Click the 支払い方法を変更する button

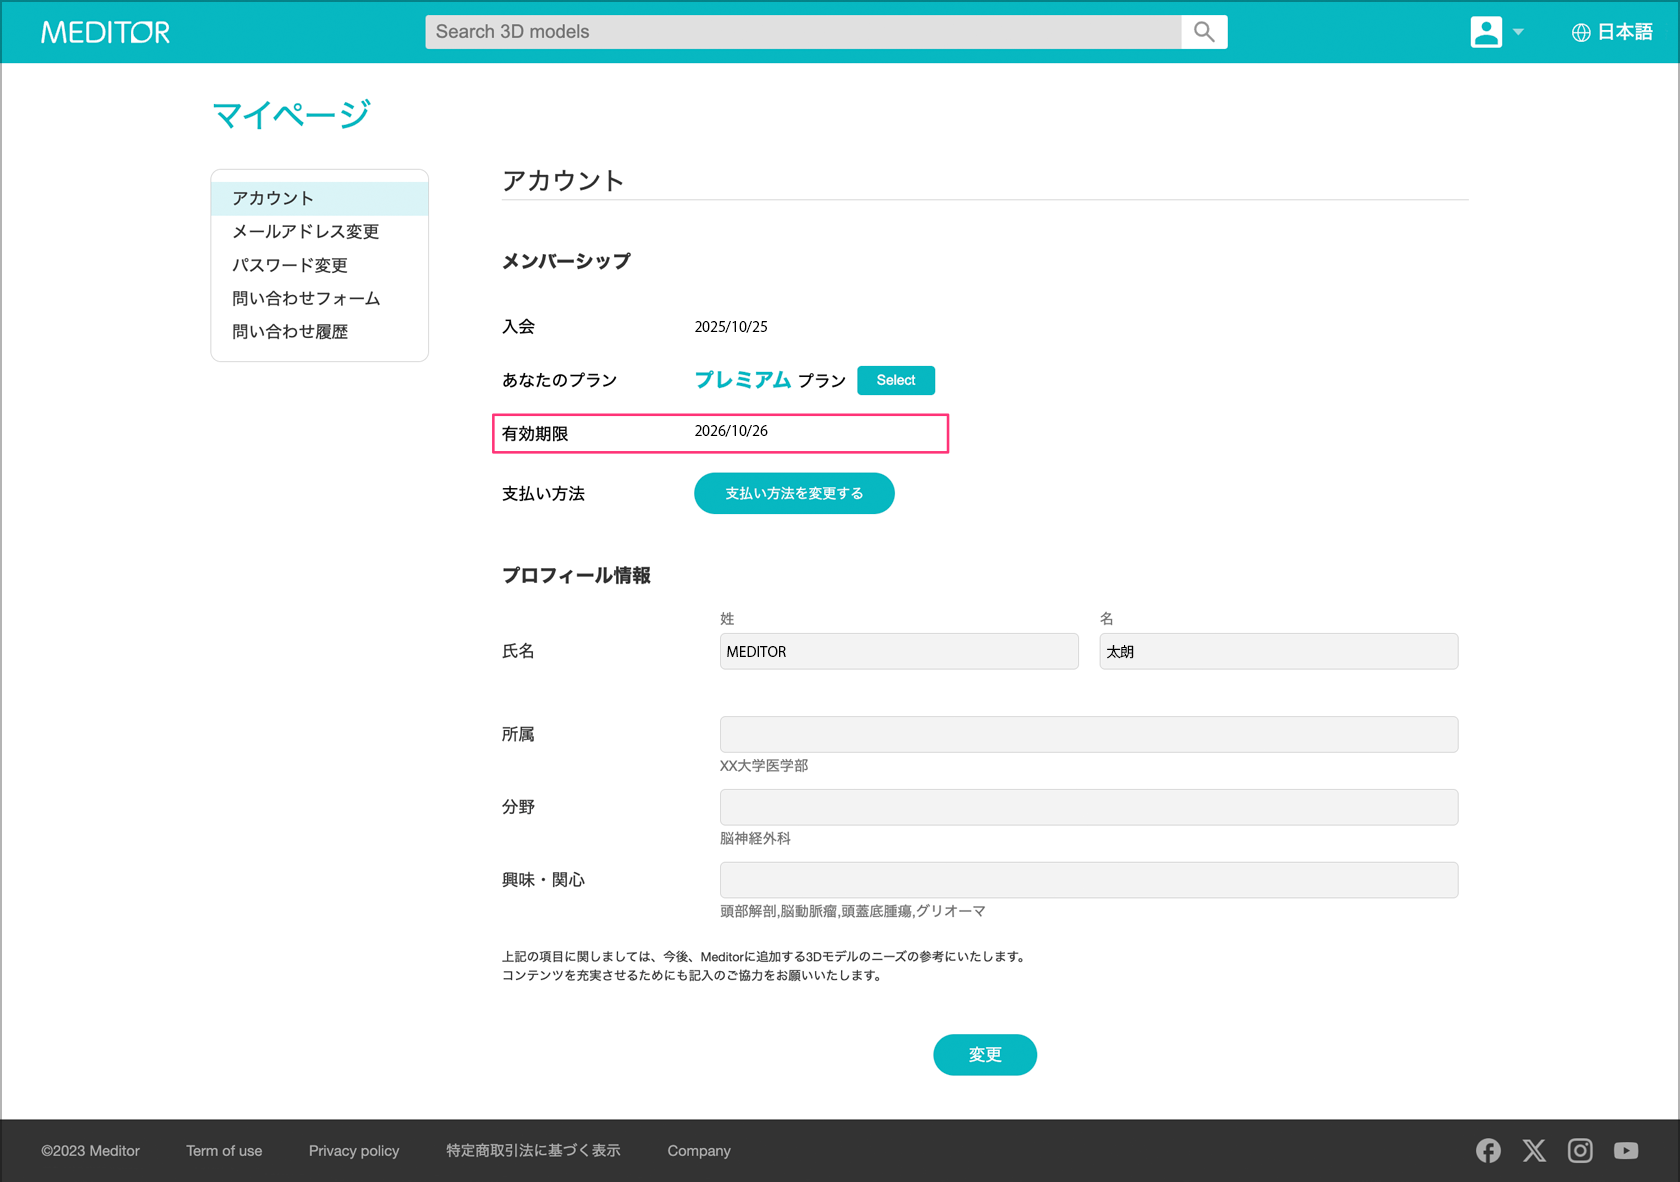794,493
